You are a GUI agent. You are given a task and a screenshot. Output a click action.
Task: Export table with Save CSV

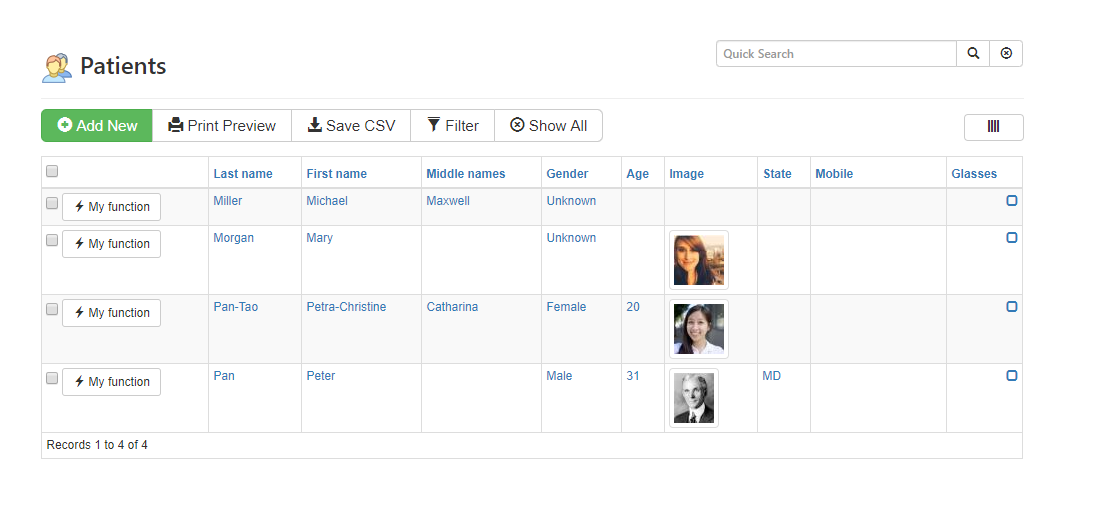[351, 126]
